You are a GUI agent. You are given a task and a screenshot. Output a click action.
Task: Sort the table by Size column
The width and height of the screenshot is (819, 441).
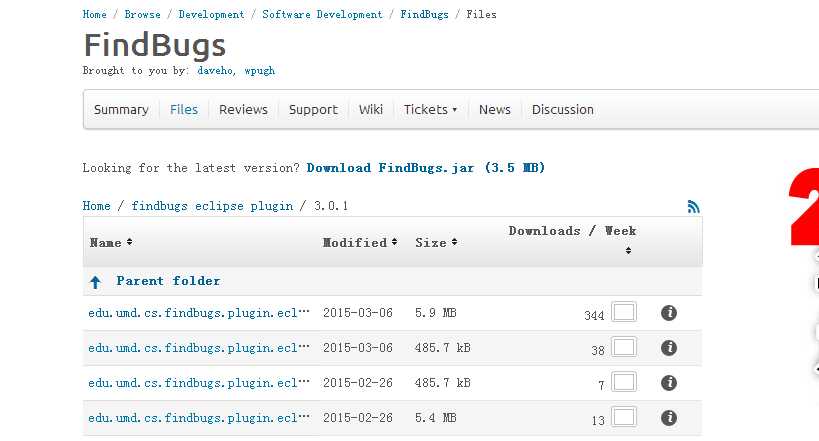[x=436, y=242]
